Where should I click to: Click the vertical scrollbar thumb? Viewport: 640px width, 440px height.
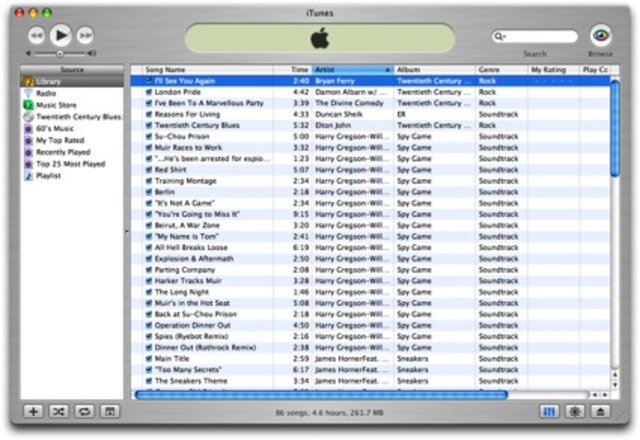[x=615, y=128]
